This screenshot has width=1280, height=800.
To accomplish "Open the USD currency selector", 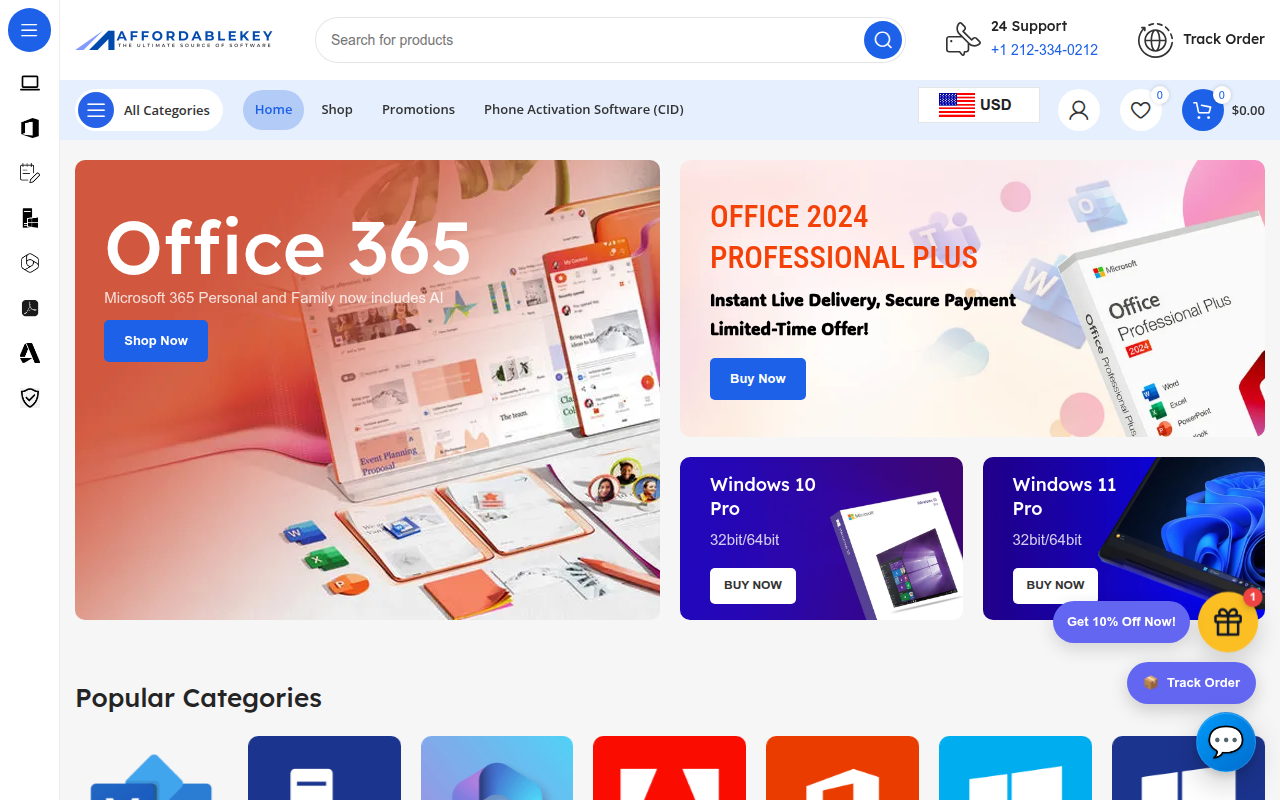I will [x=979, y=105].
